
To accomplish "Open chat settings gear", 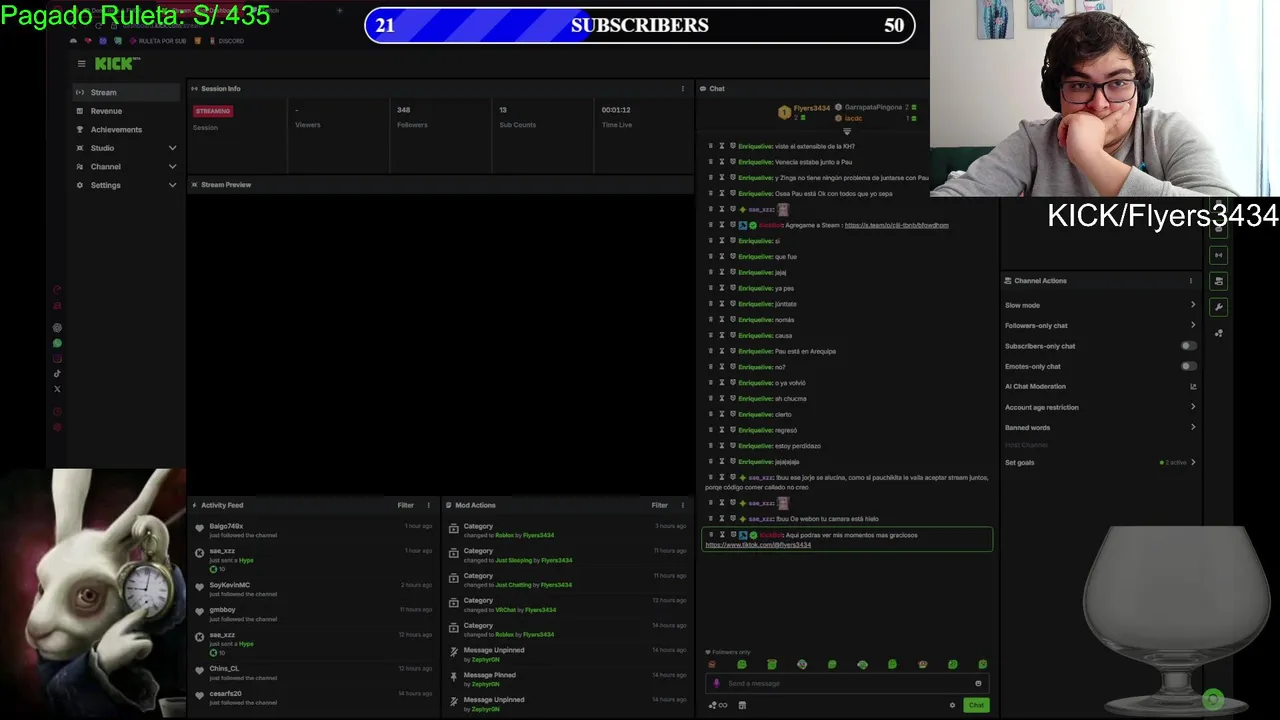I will [952, 705].
